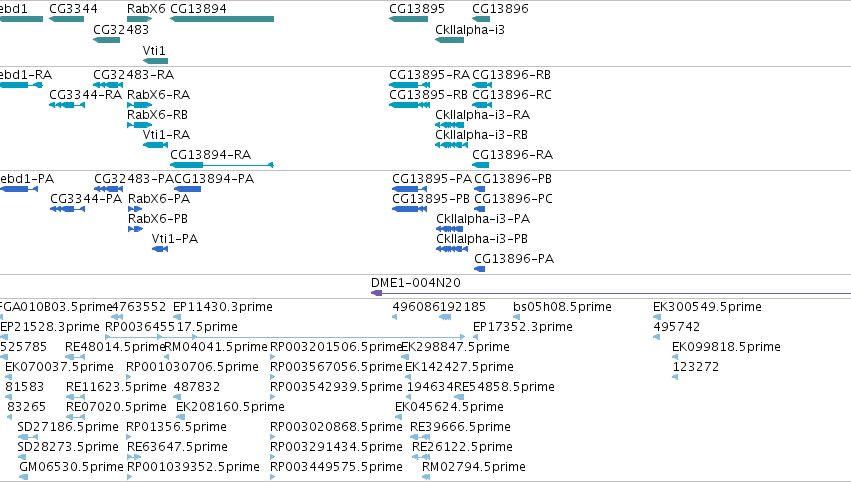Click EST label 4763552
The width and height of the screenshot is (851, 482).
[138, 307]
